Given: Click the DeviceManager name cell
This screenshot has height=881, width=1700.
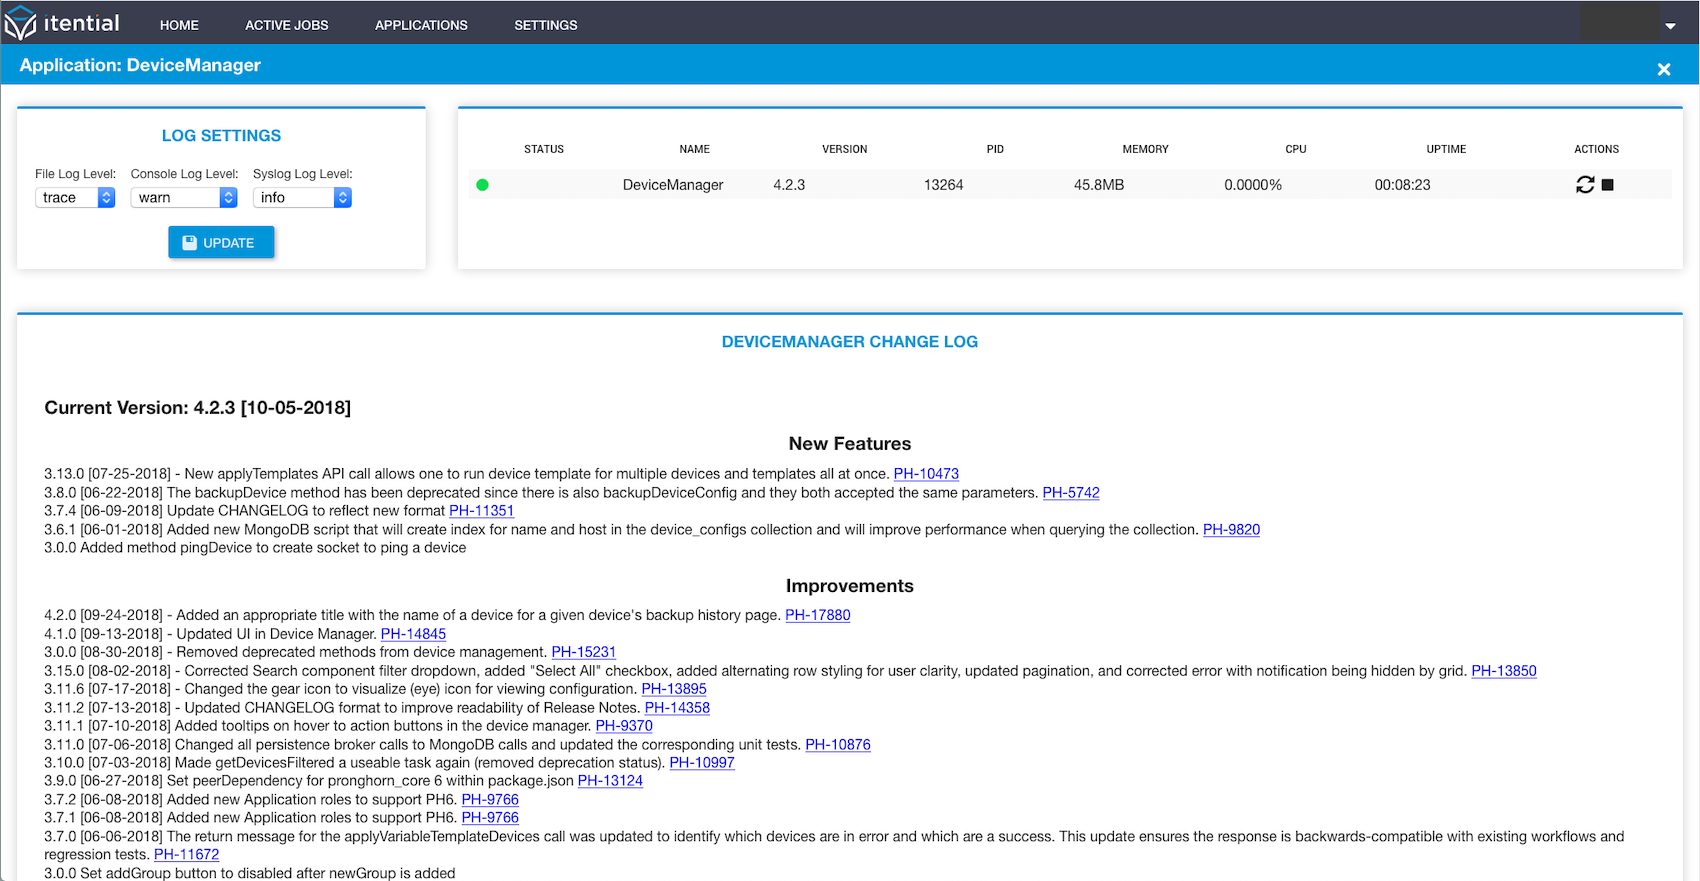Looking at the screenshot, I should [x=673, y=185].
